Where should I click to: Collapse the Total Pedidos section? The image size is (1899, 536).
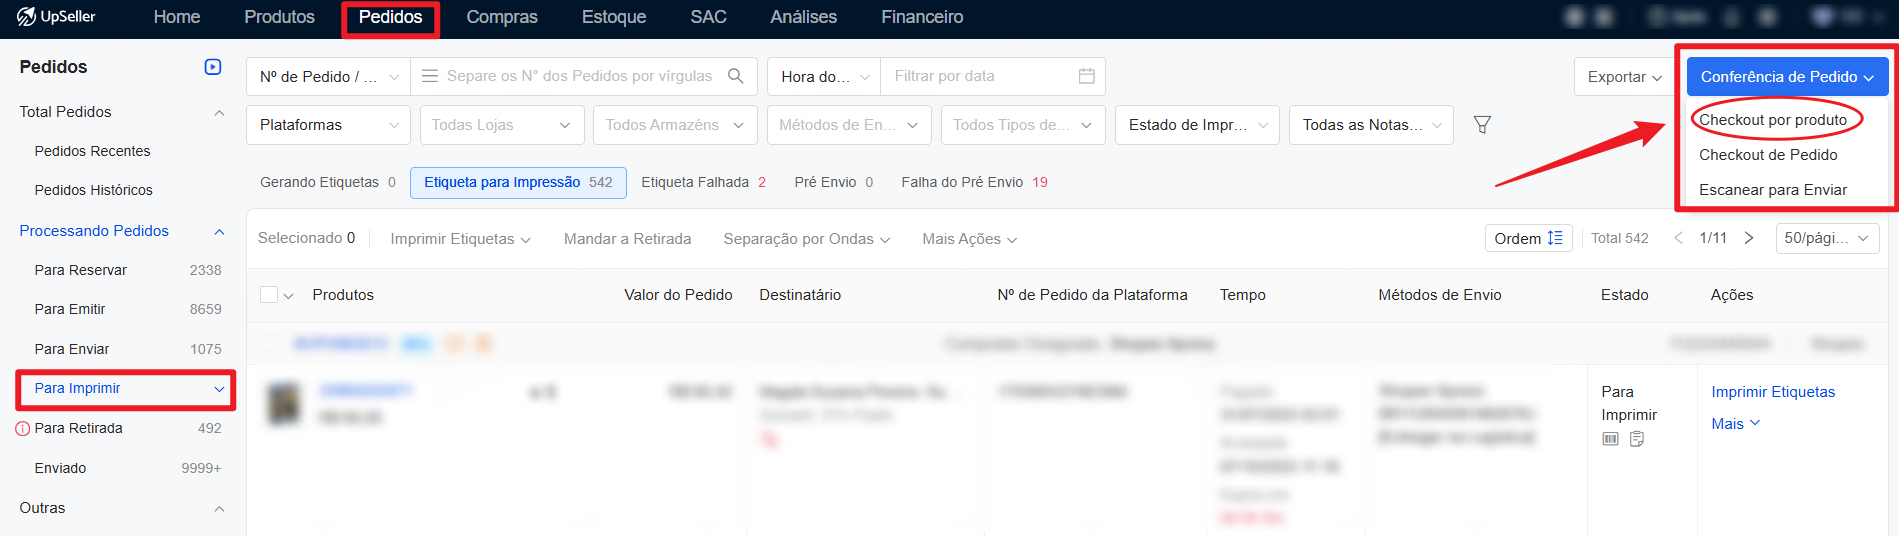219,113
